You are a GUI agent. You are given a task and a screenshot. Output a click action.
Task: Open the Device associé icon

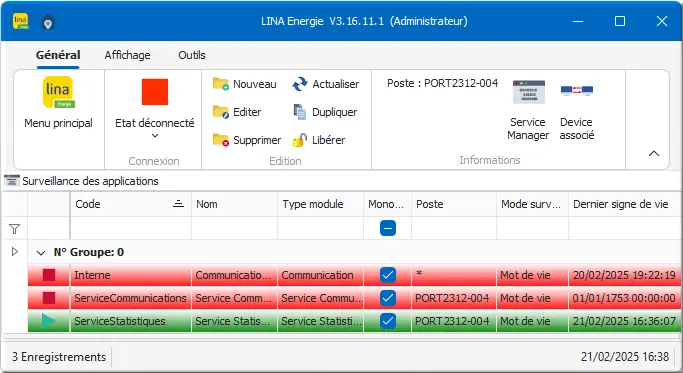(577, 110)
